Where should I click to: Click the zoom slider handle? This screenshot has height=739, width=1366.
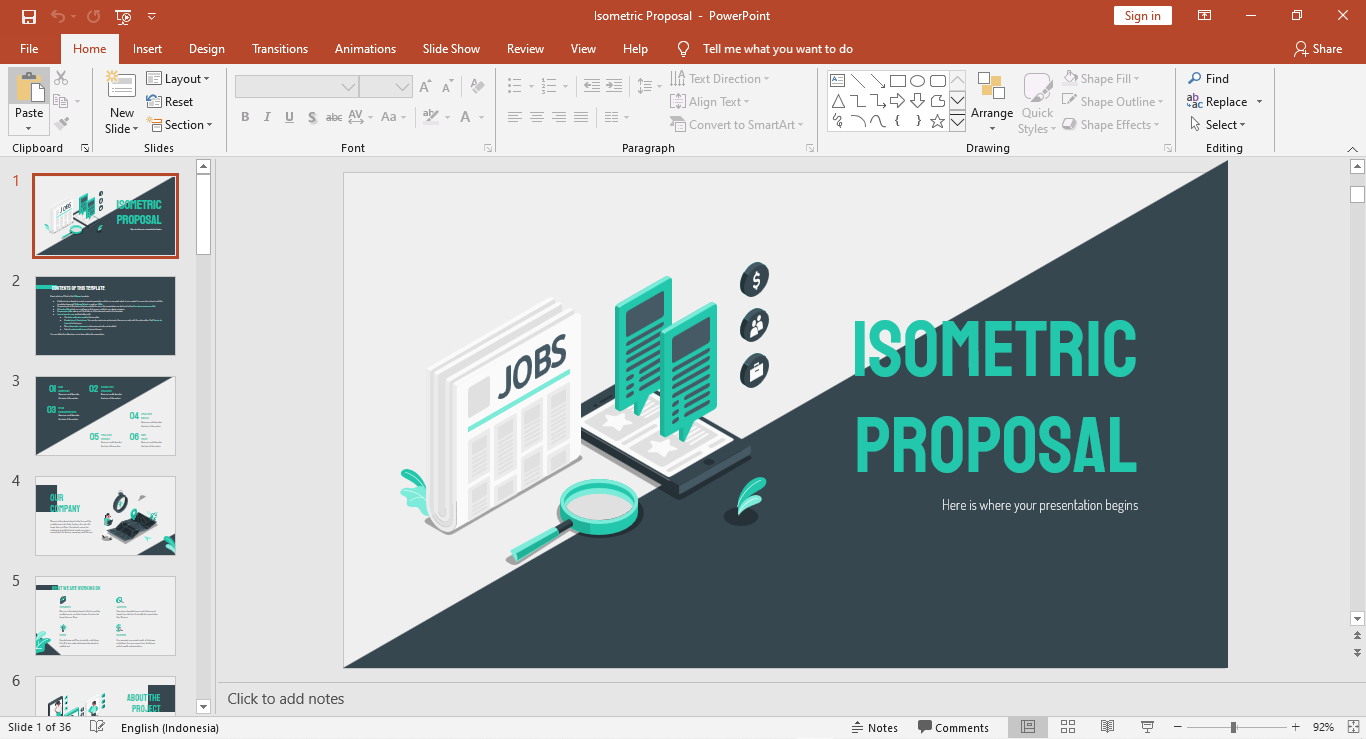pyautogui.click(x=1234, y=727)
